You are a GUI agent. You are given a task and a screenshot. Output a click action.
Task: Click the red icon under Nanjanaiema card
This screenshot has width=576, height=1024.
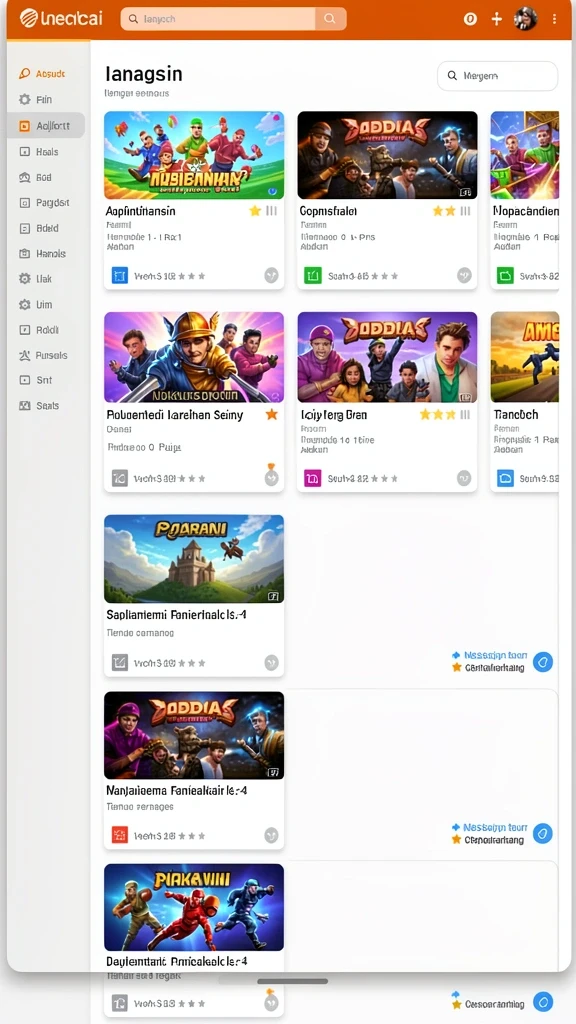point(120,835)
